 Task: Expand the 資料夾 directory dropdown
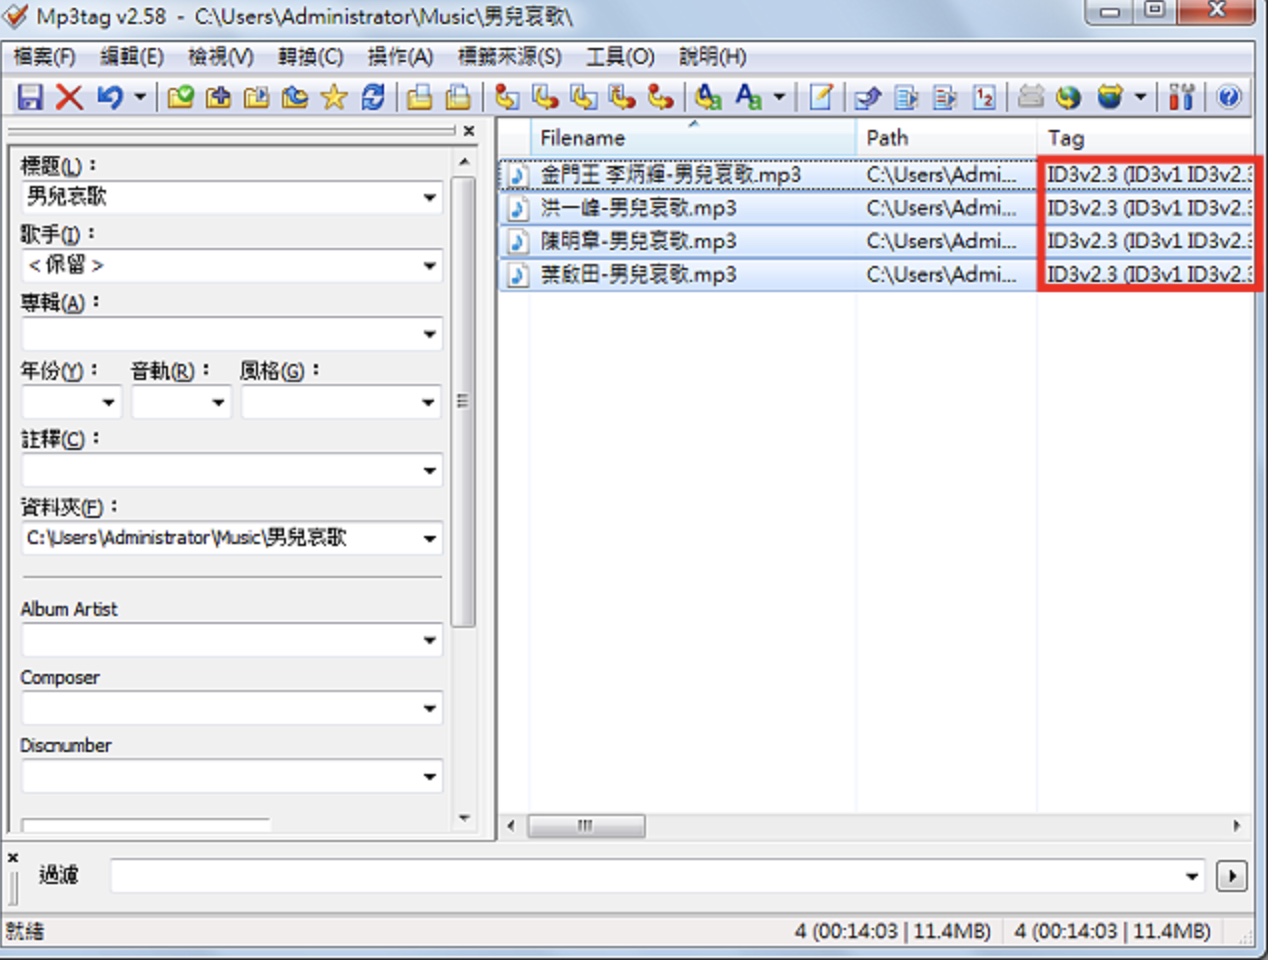[x=430, y=539]
